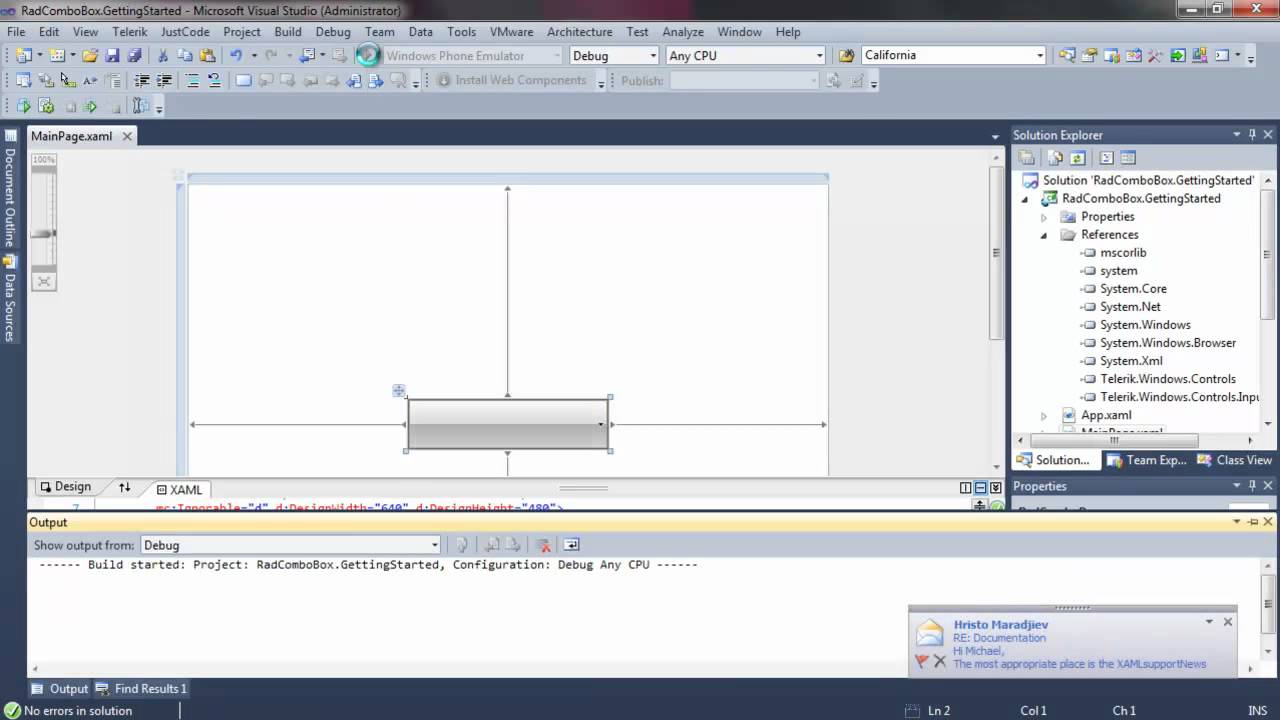
Task: Click the Copy icon in toolbar
Action: (x=185, y=55)
